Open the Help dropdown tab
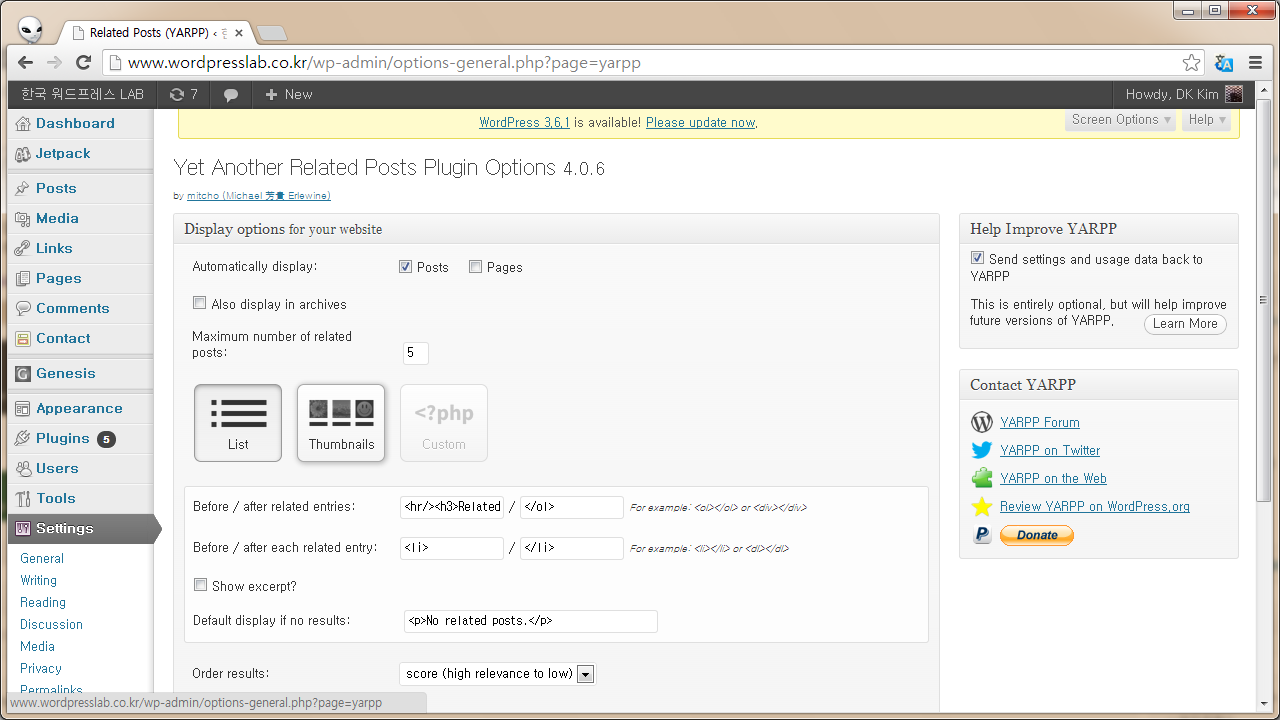Viewport: 1280px width, 720px height. tap(1207, 120)
